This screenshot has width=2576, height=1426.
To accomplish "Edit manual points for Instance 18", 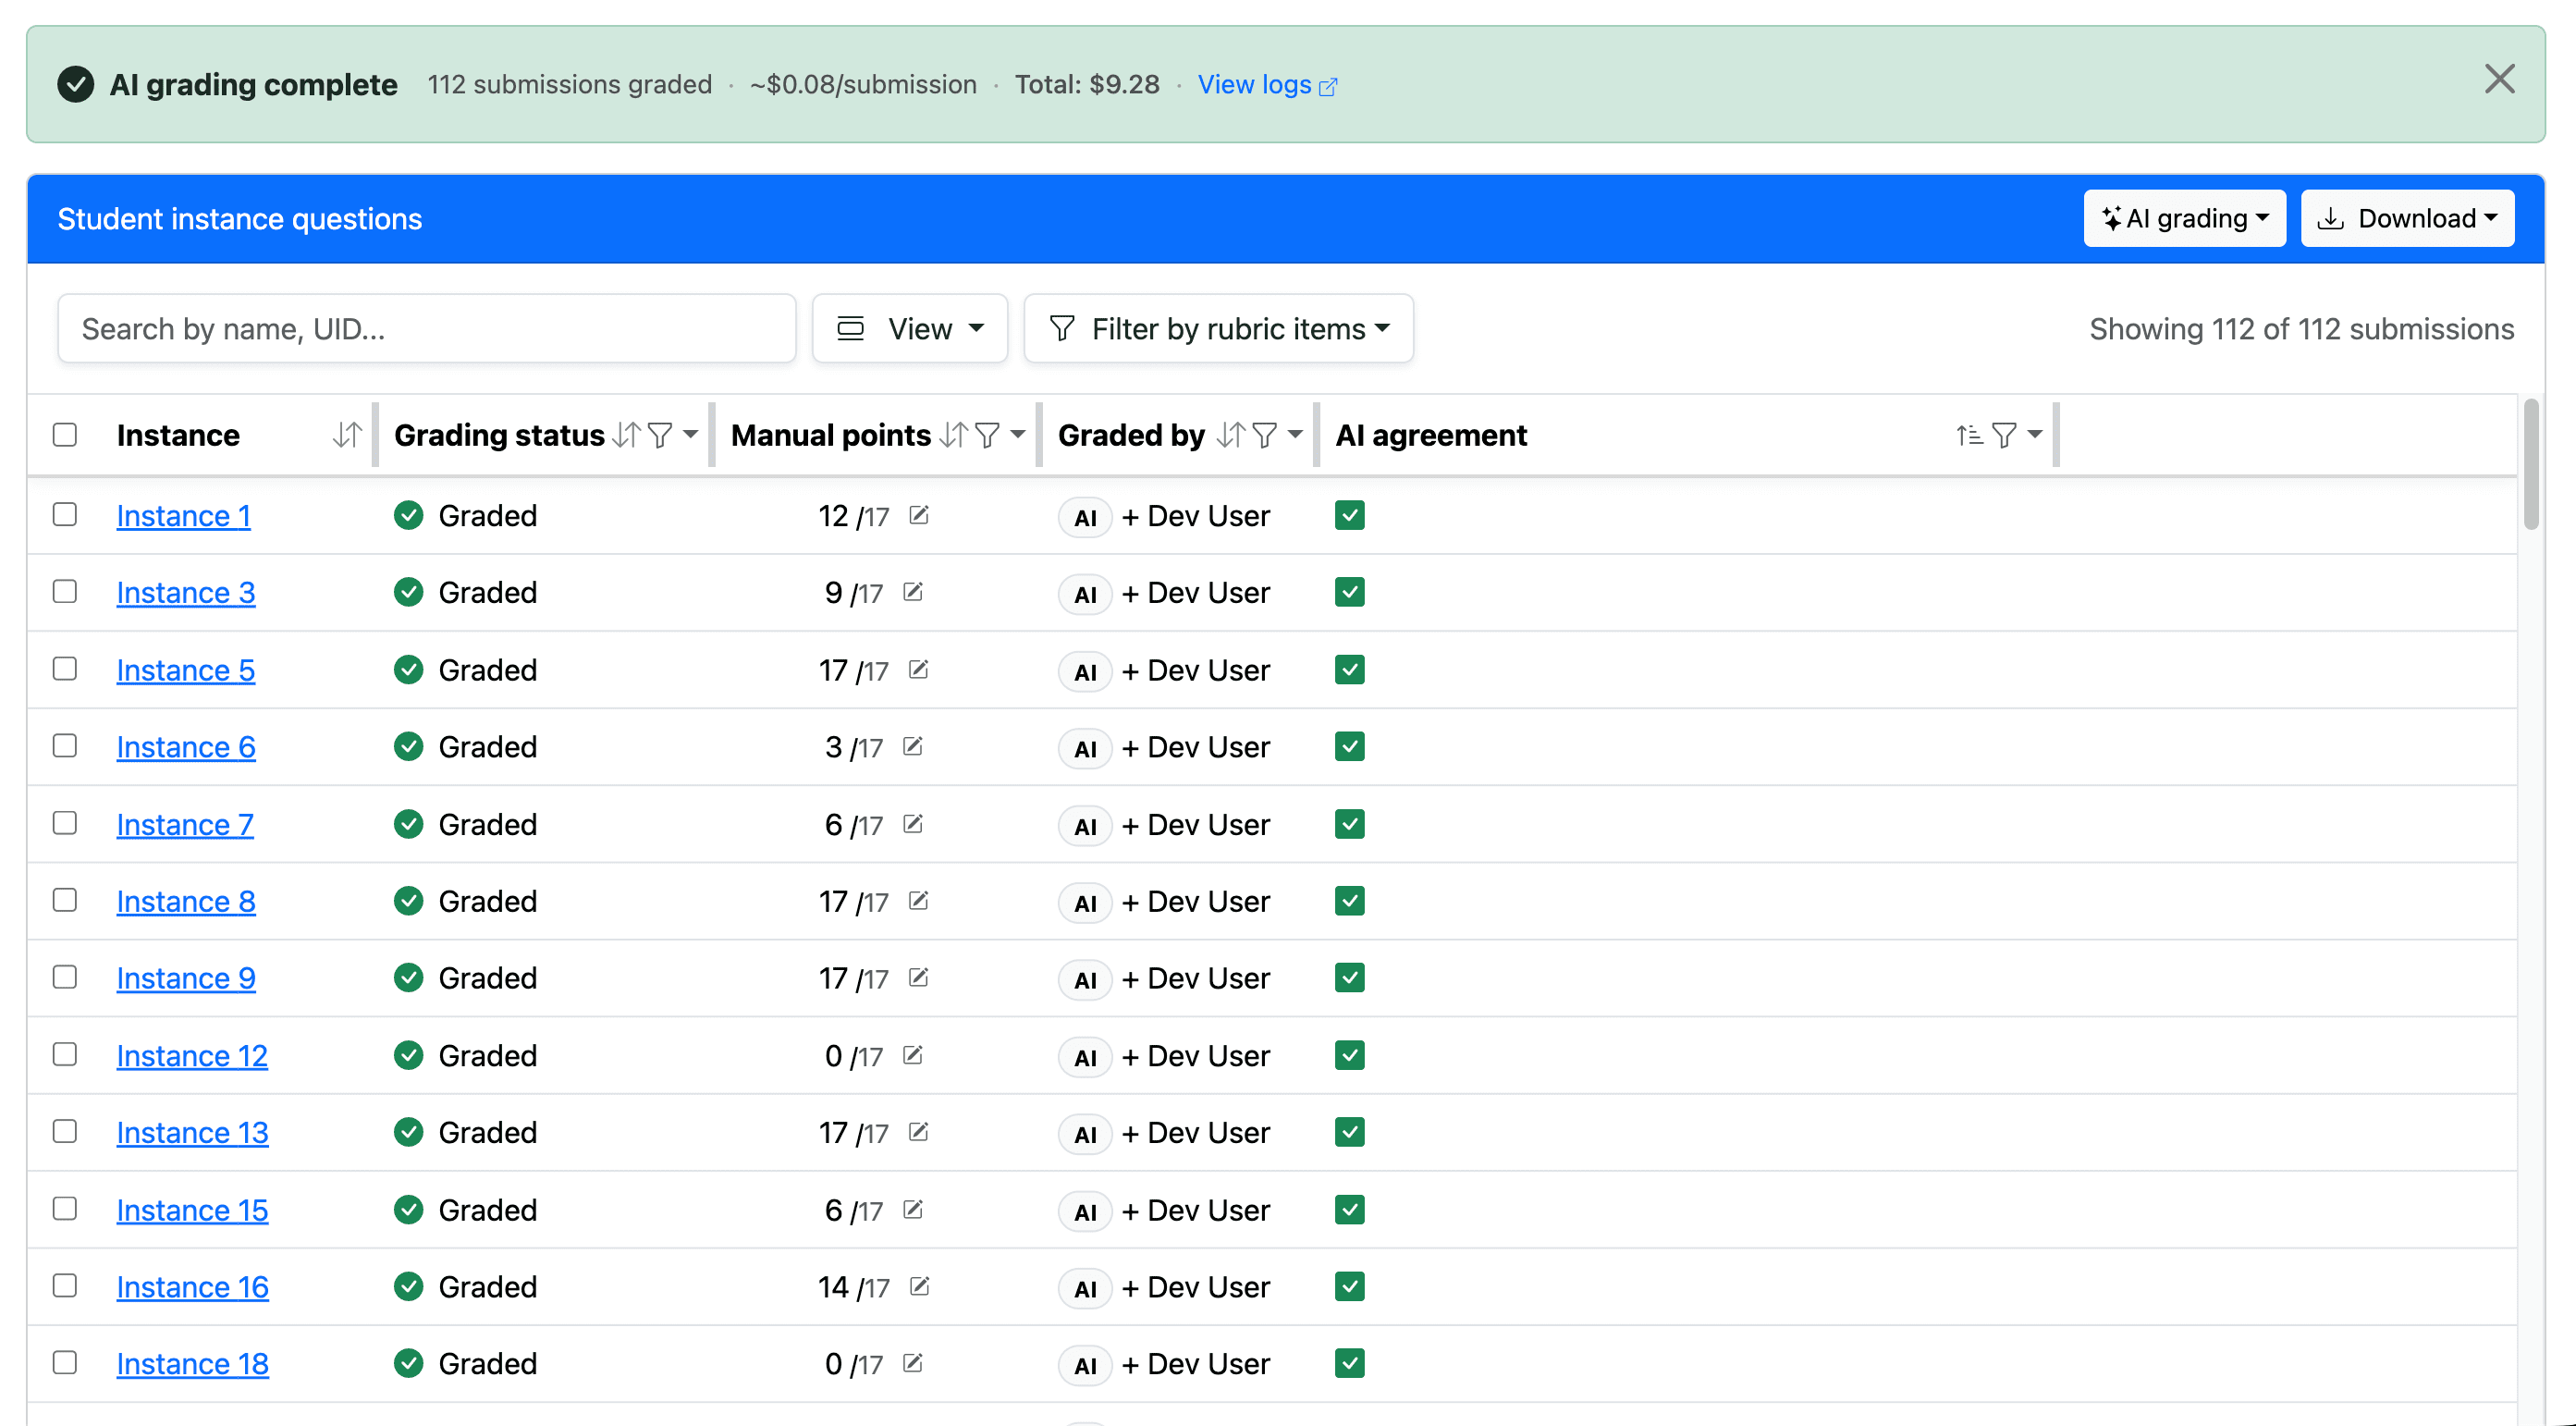I will click(x=913, y=1363).
